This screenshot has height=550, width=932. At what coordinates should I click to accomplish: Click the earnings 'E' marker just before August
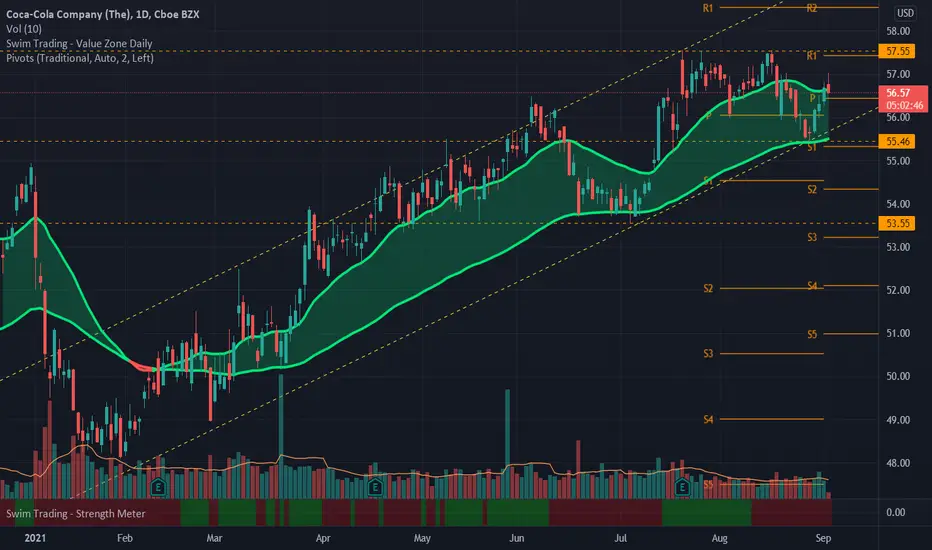682,488
